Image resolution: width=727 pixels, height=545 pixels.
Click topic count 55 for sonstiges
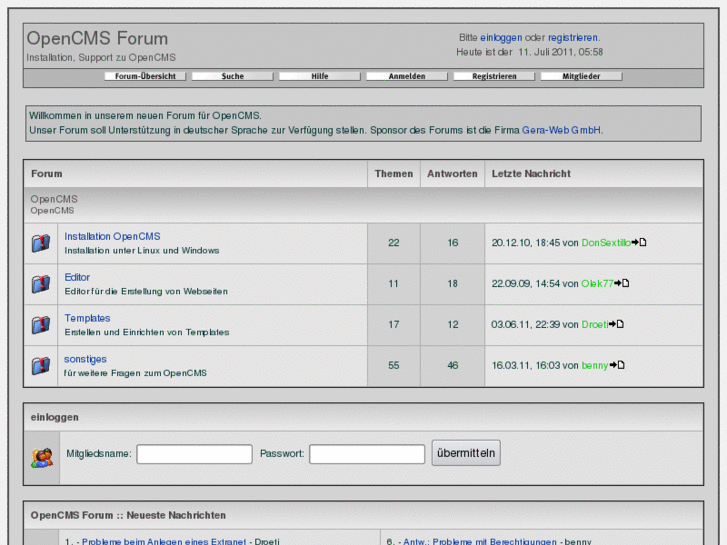click(x=394, y=365)
